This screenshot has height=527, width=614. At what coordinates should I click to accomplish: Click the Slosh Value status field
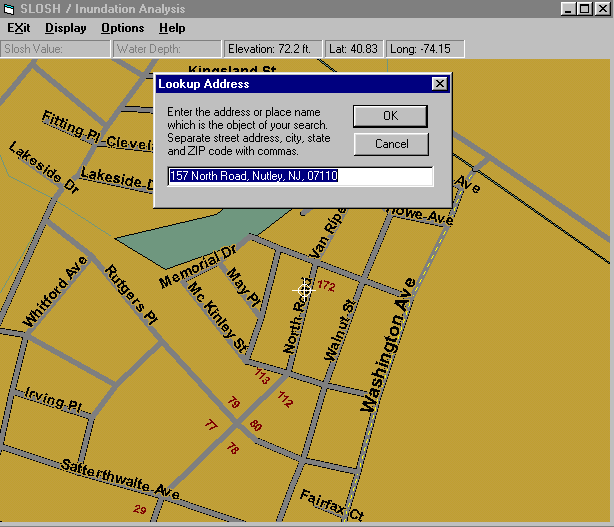55,48
